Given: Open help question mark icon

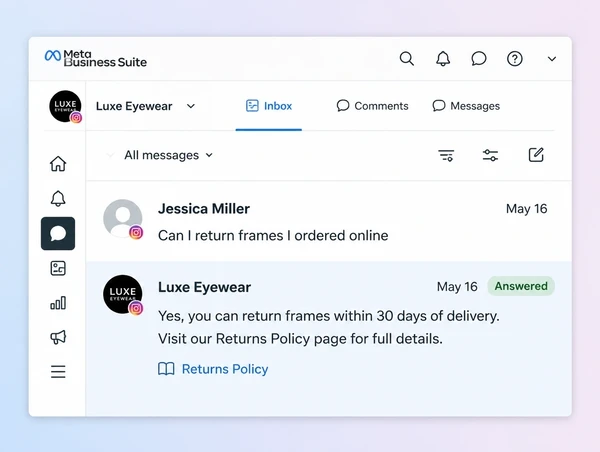Looking at the screenshot, I should [x=515, y=59].
